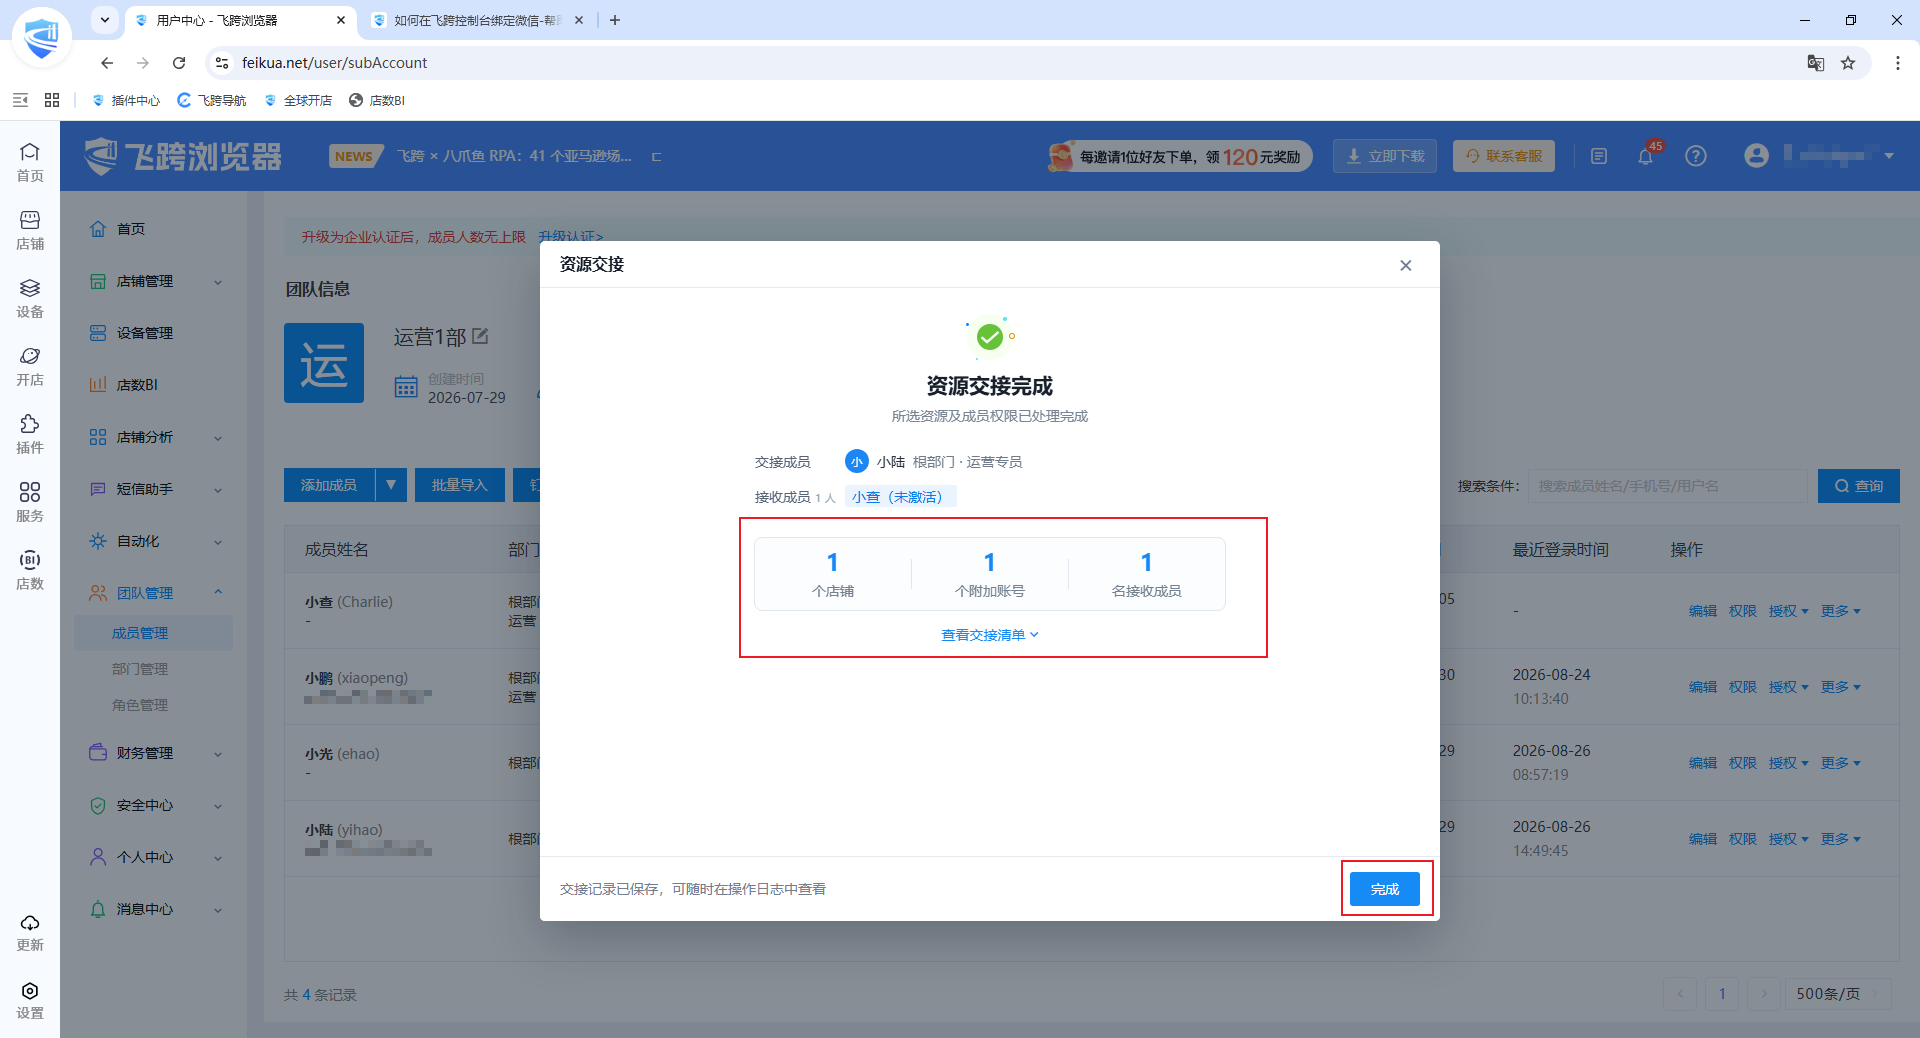
Task: Open the 设备 icon in the left rail
Action: pos(30,298)
